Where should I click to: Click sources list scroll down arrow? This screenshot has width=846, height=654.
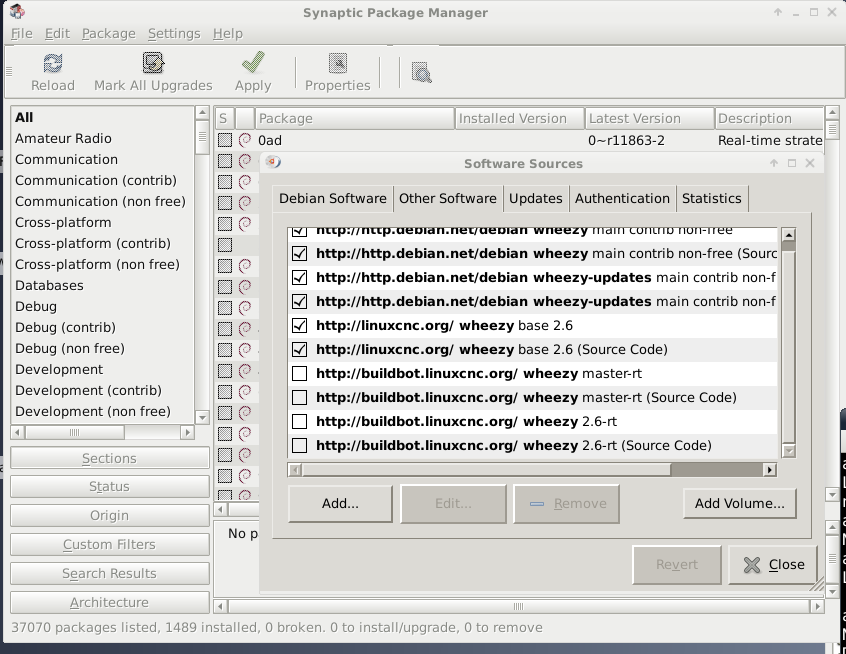pos(789,451)
